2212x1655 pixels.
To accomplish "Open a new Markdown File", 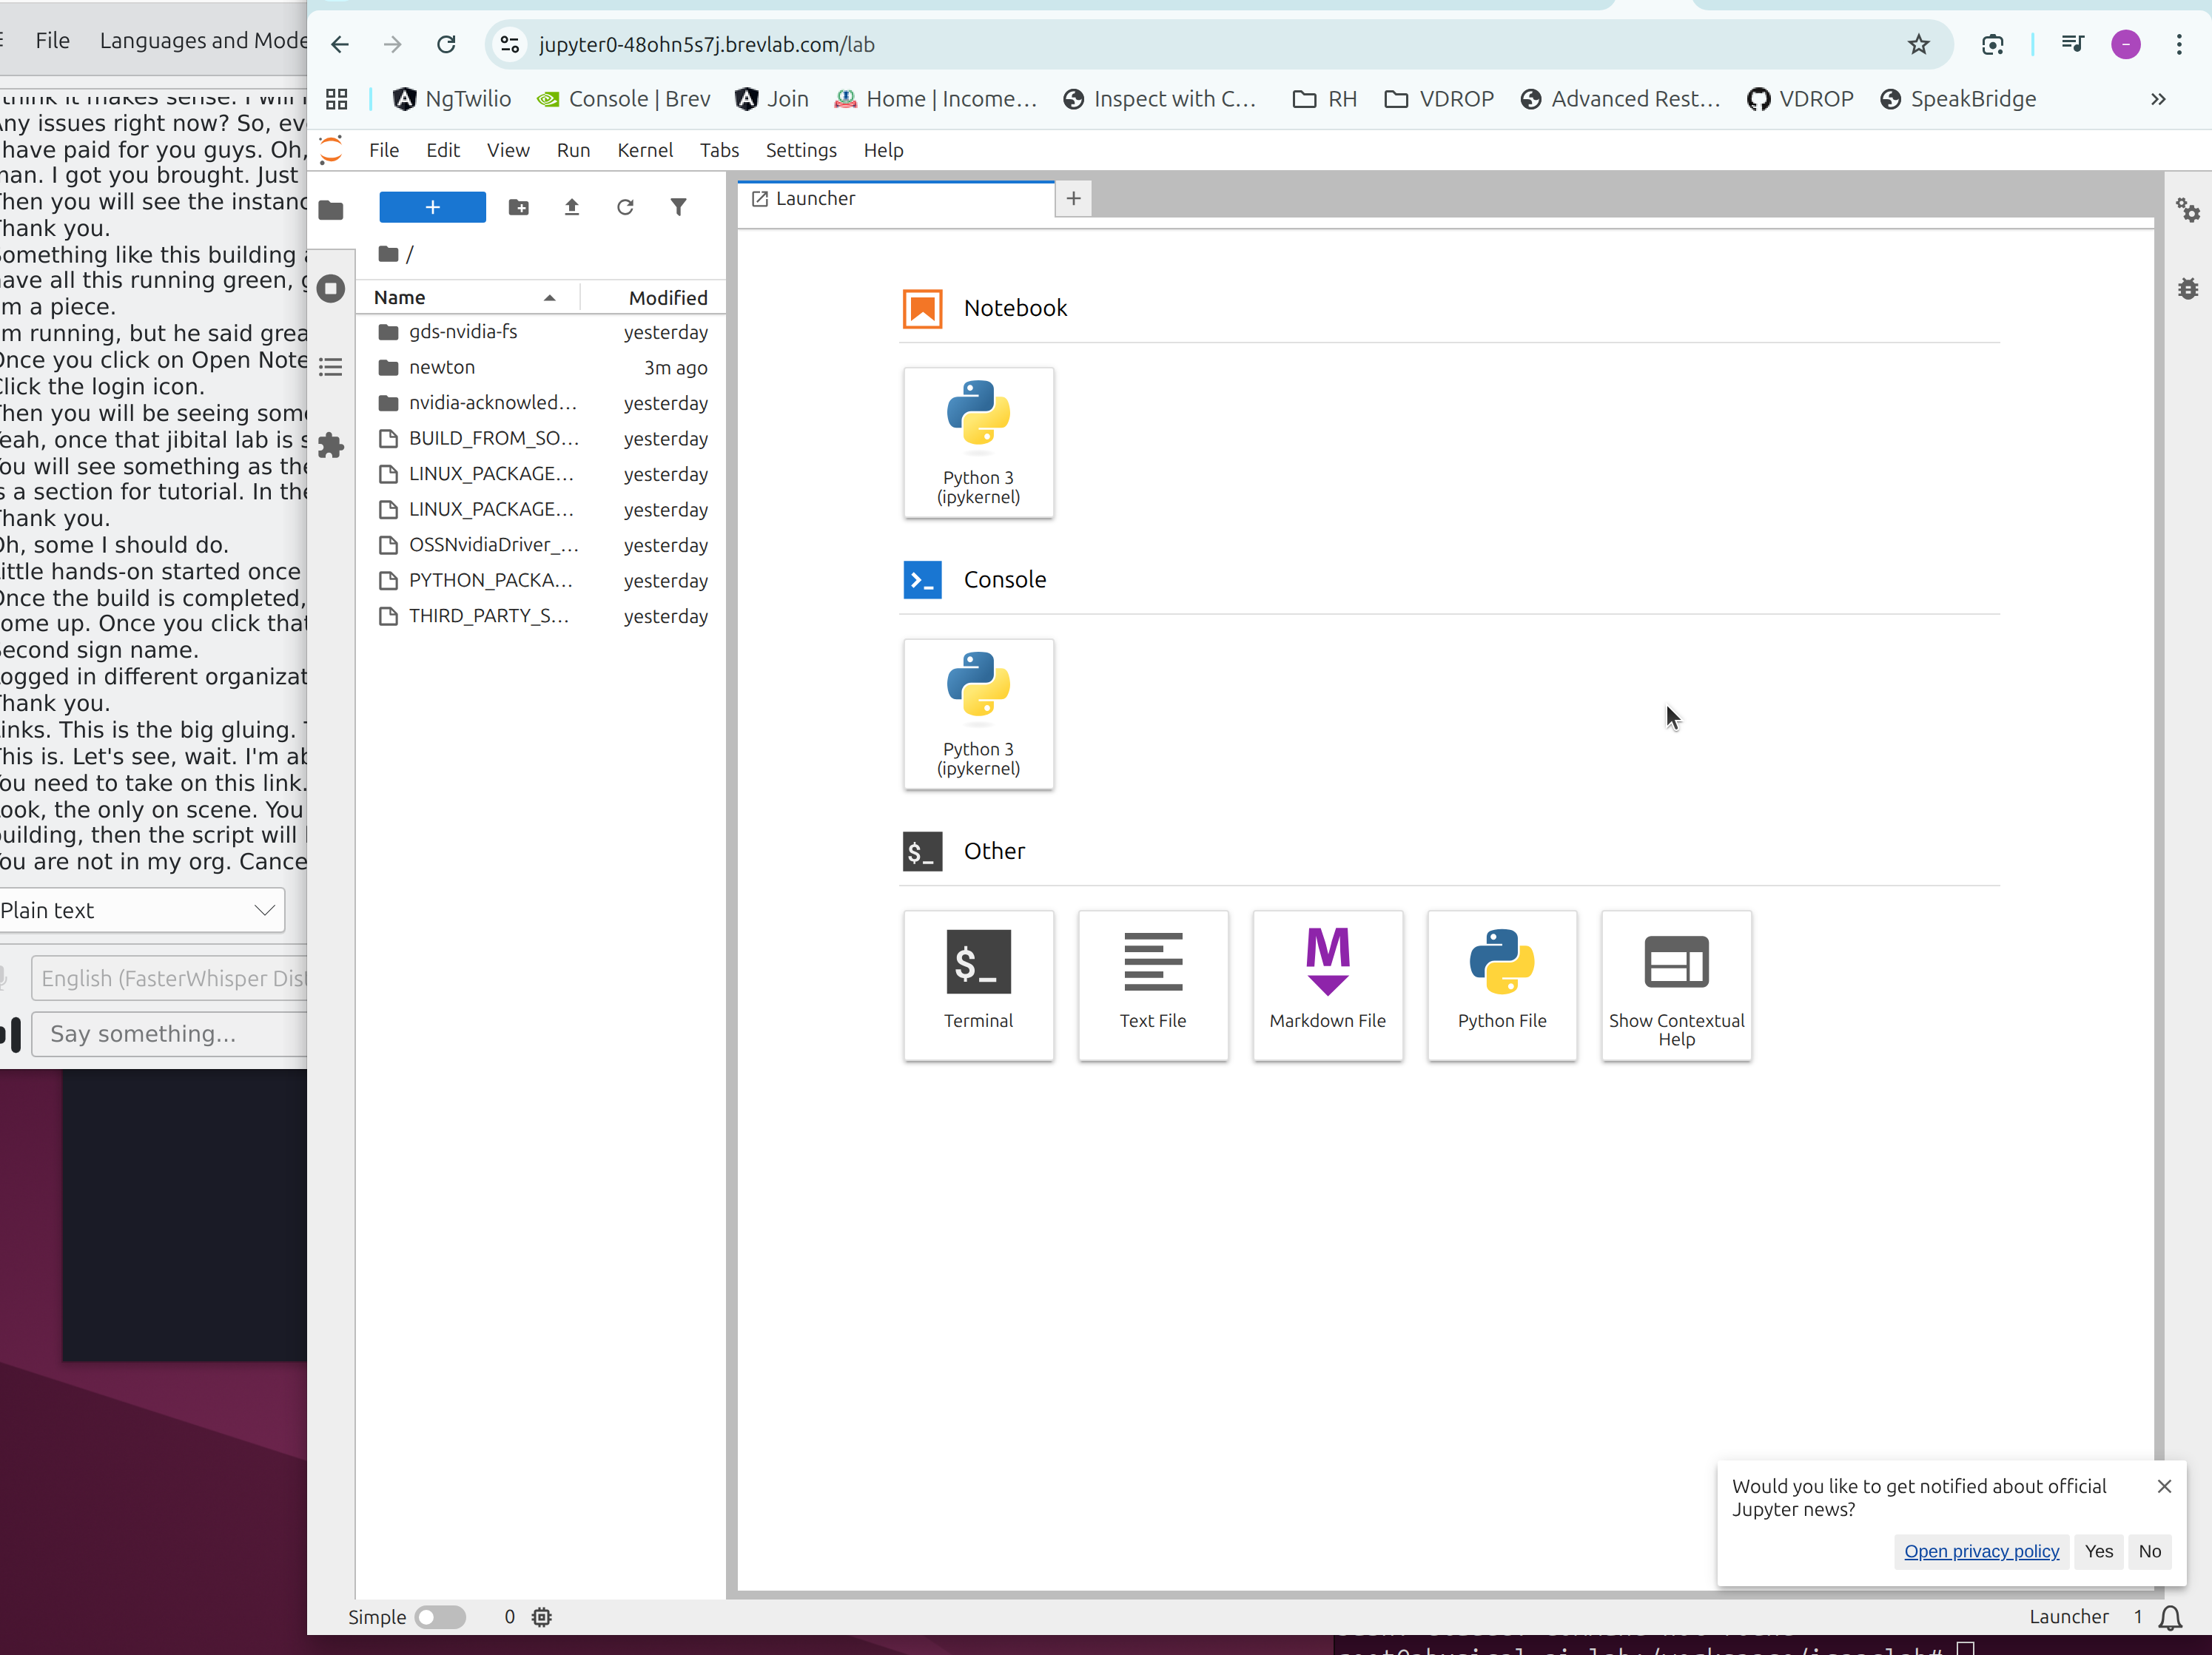I will (x=1327, y=985).
